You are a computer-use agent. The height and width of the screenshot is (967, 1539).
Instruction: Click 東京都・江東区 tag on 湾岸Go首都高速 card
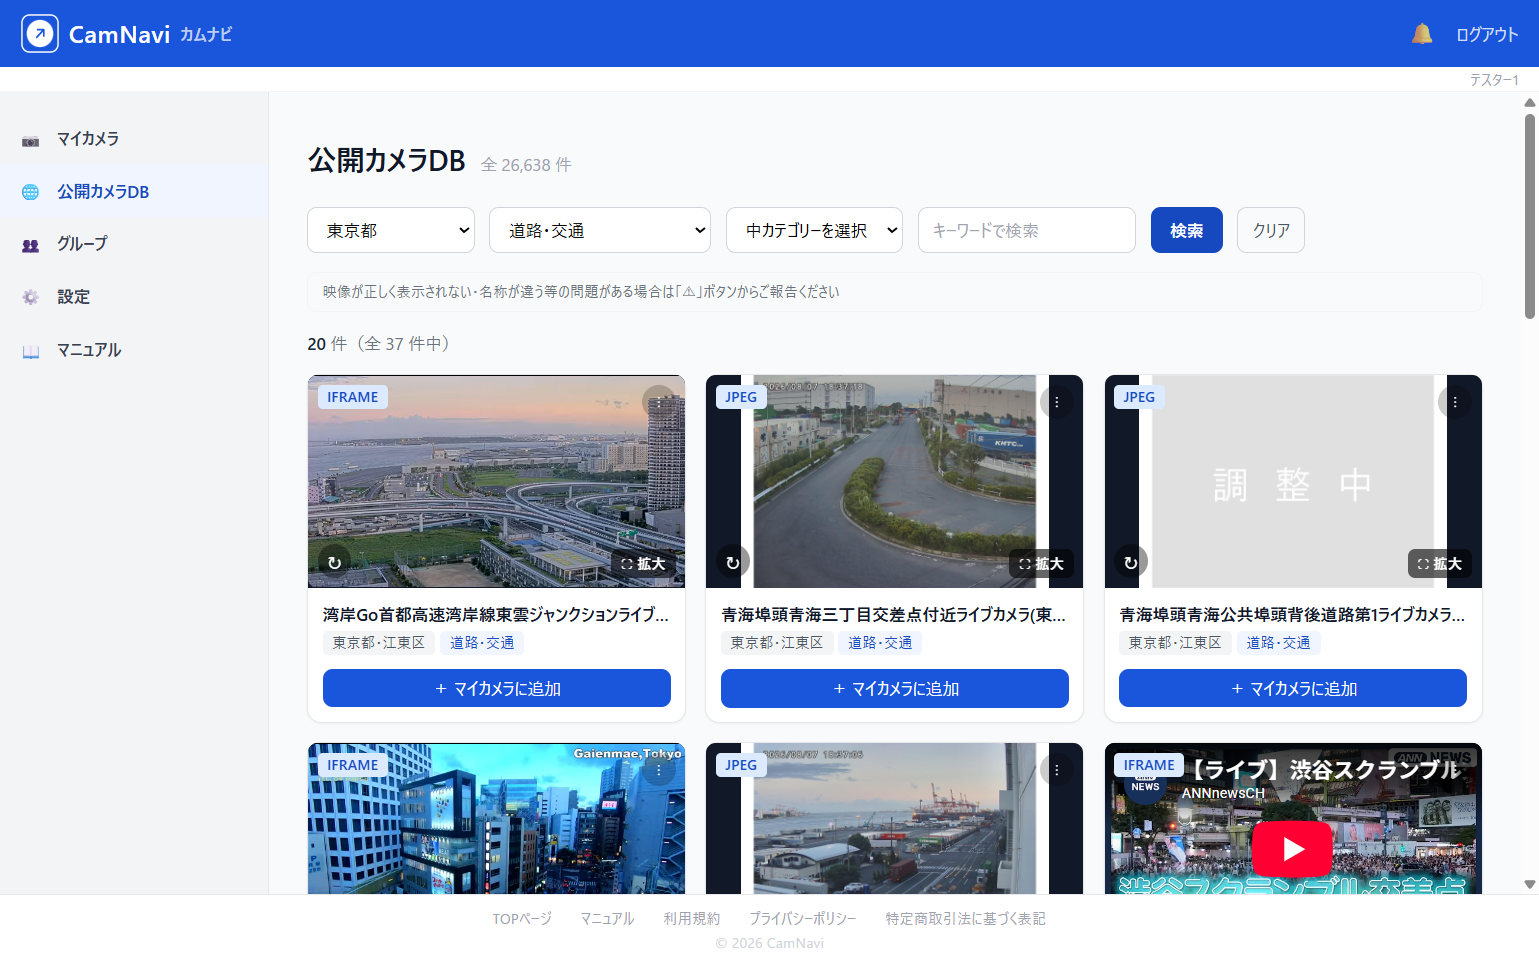tap(378, 643)
